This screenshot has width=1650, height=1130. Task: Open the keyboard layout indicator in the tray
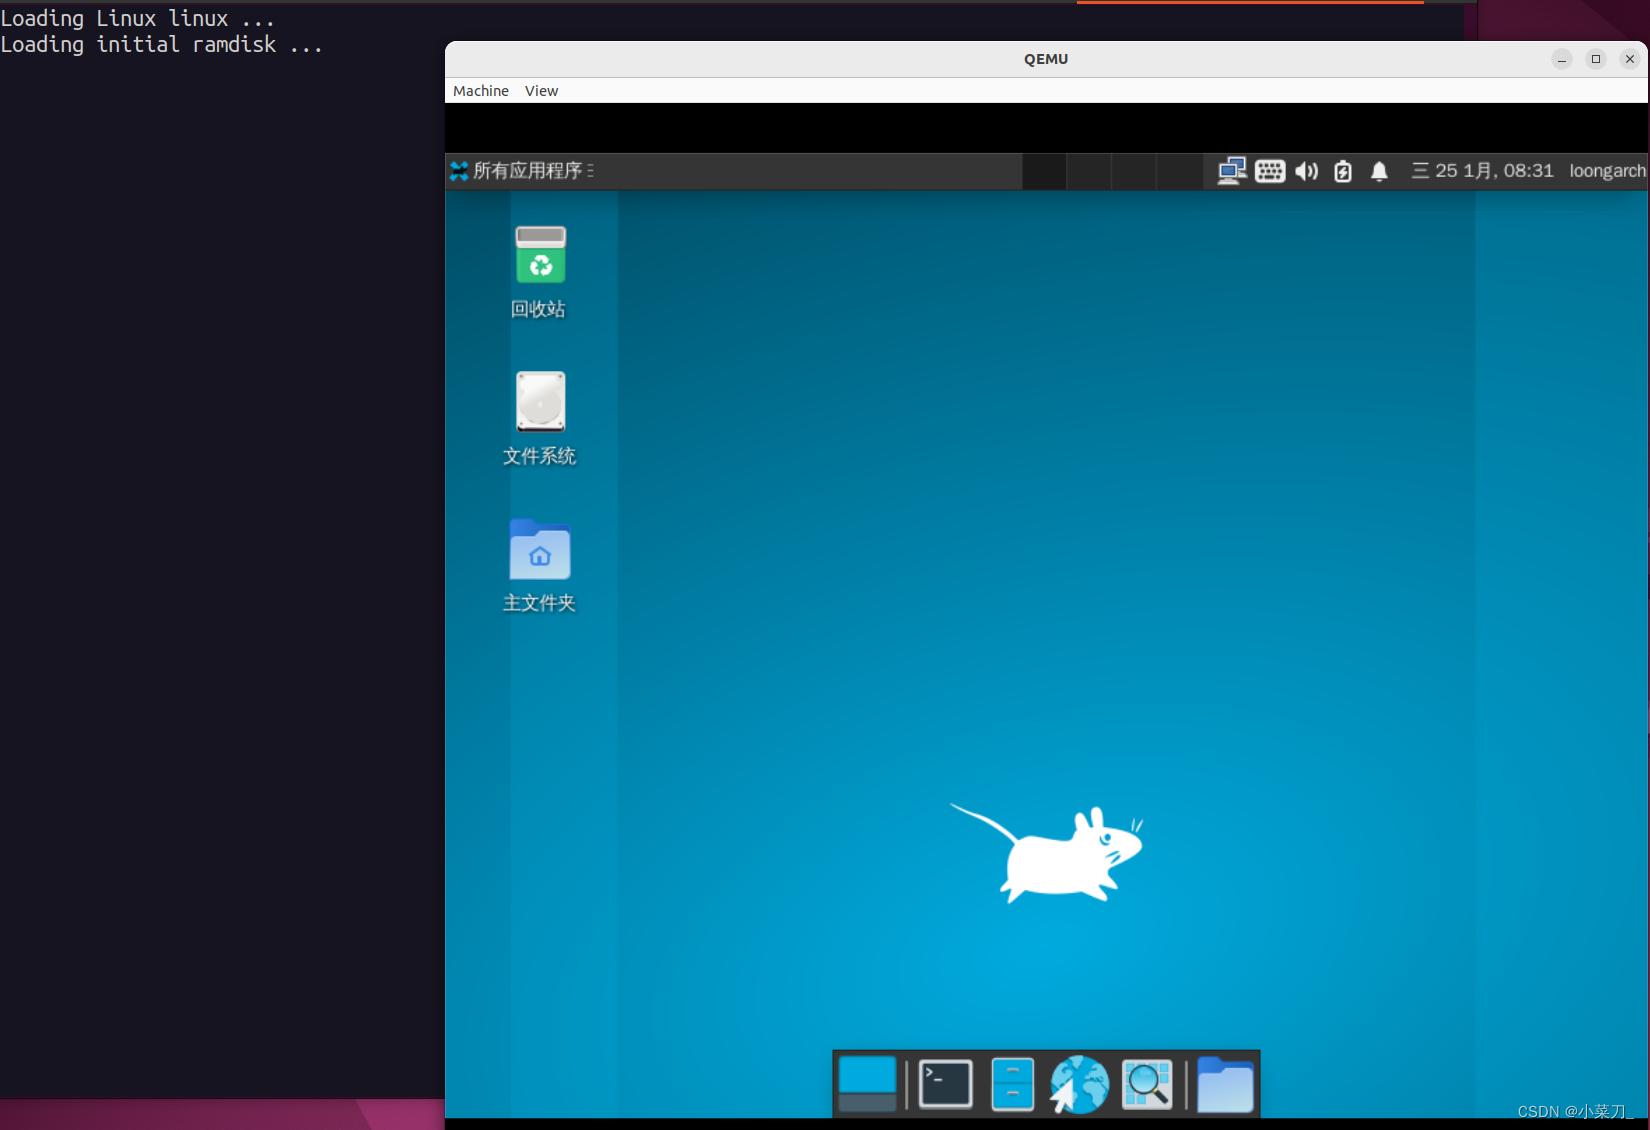pos(1269,170)
